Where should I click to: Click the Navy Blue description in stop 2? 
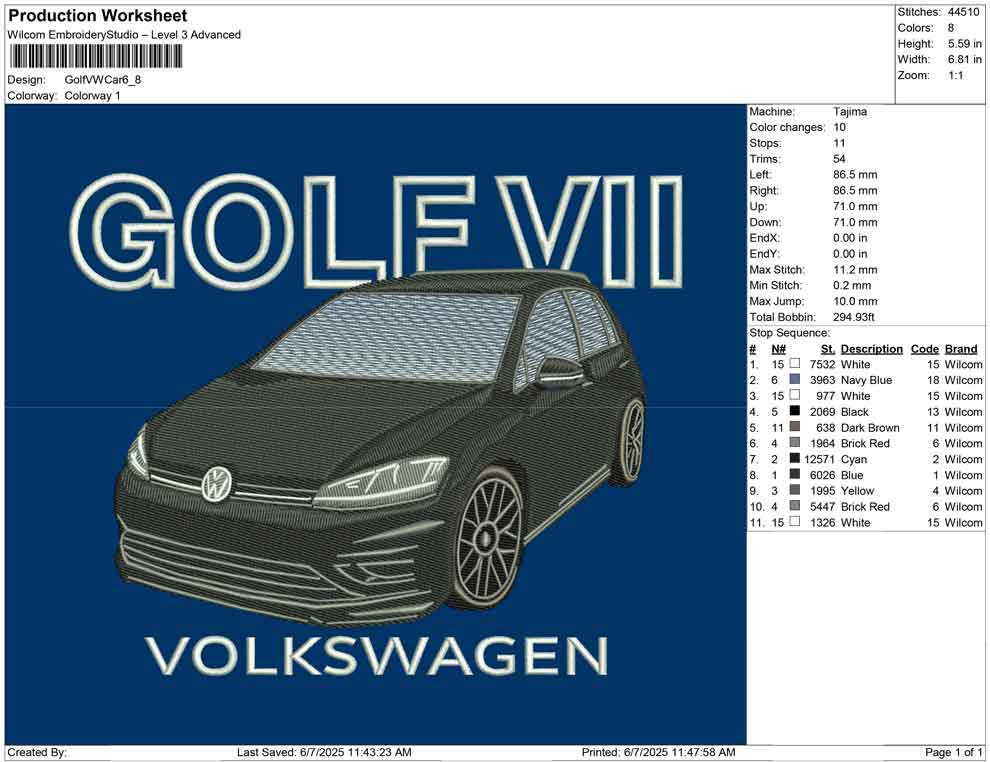(x=866, y=380)
